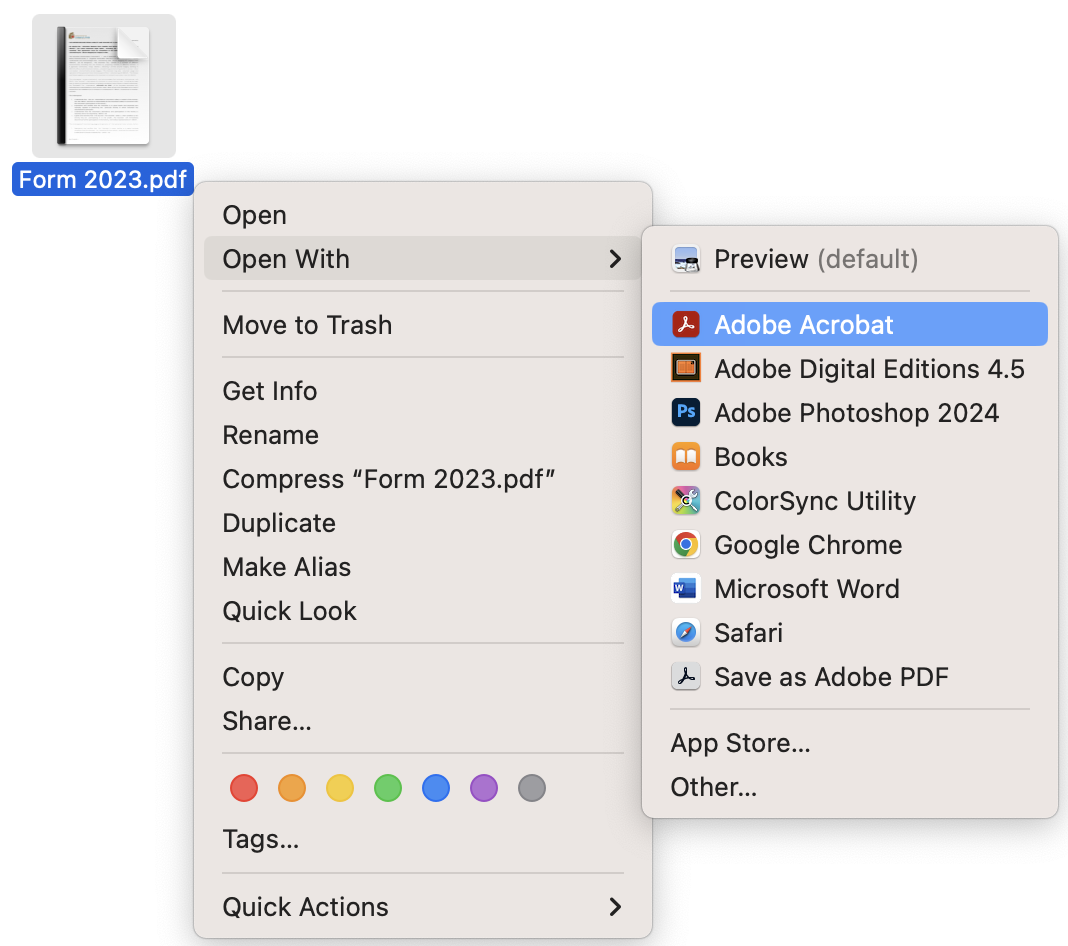Apply the purple tag color

point(484,788)
